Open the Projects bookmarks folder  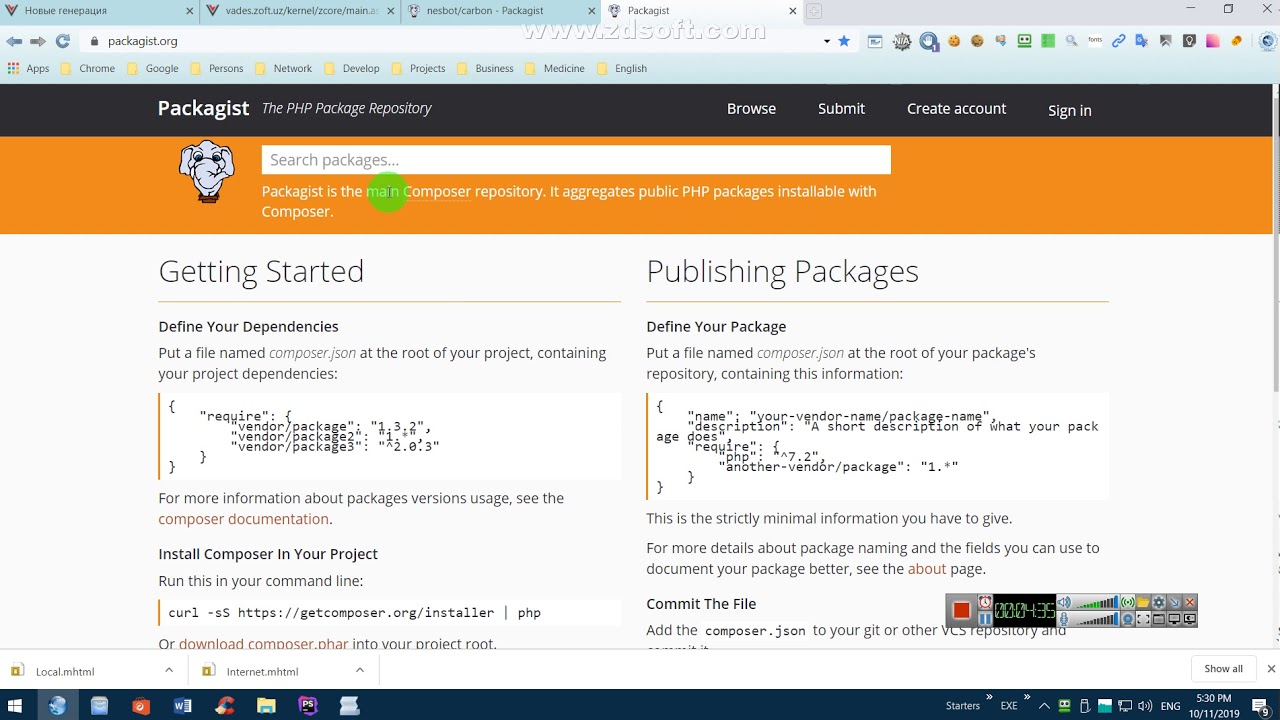[x=417, y=69]
